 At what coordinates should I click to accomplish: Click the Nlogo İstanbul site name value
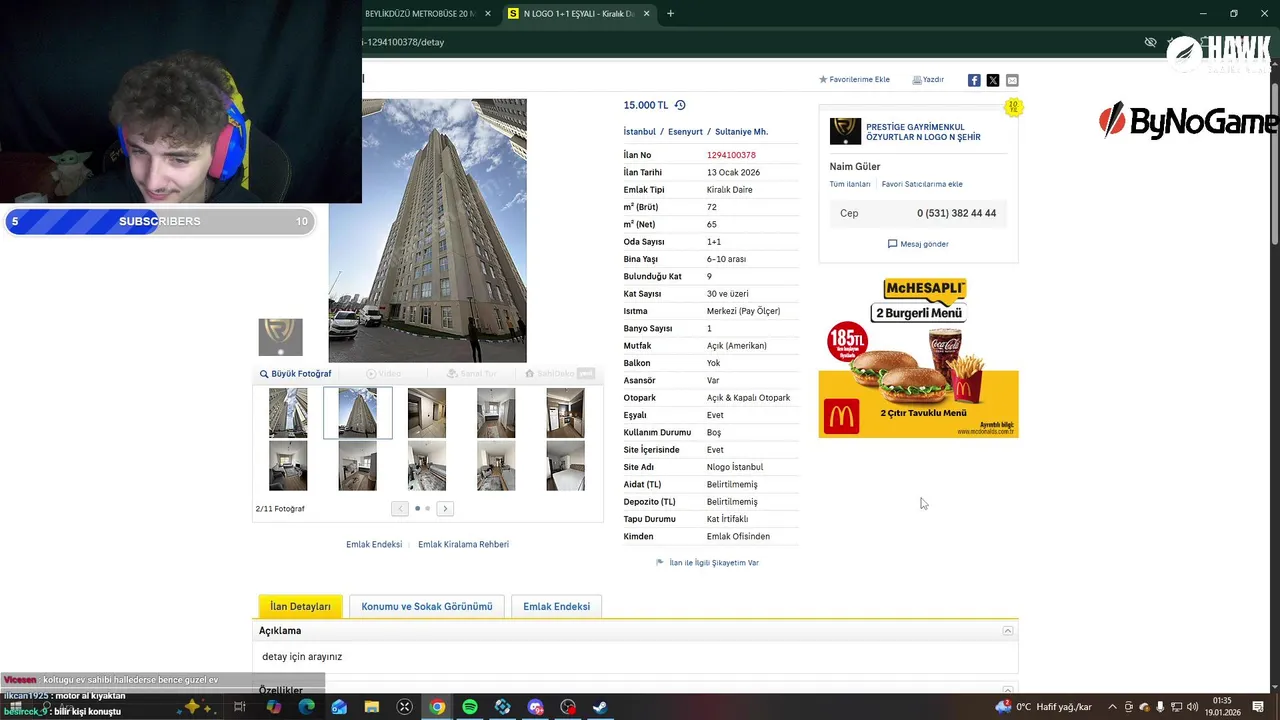735,467
